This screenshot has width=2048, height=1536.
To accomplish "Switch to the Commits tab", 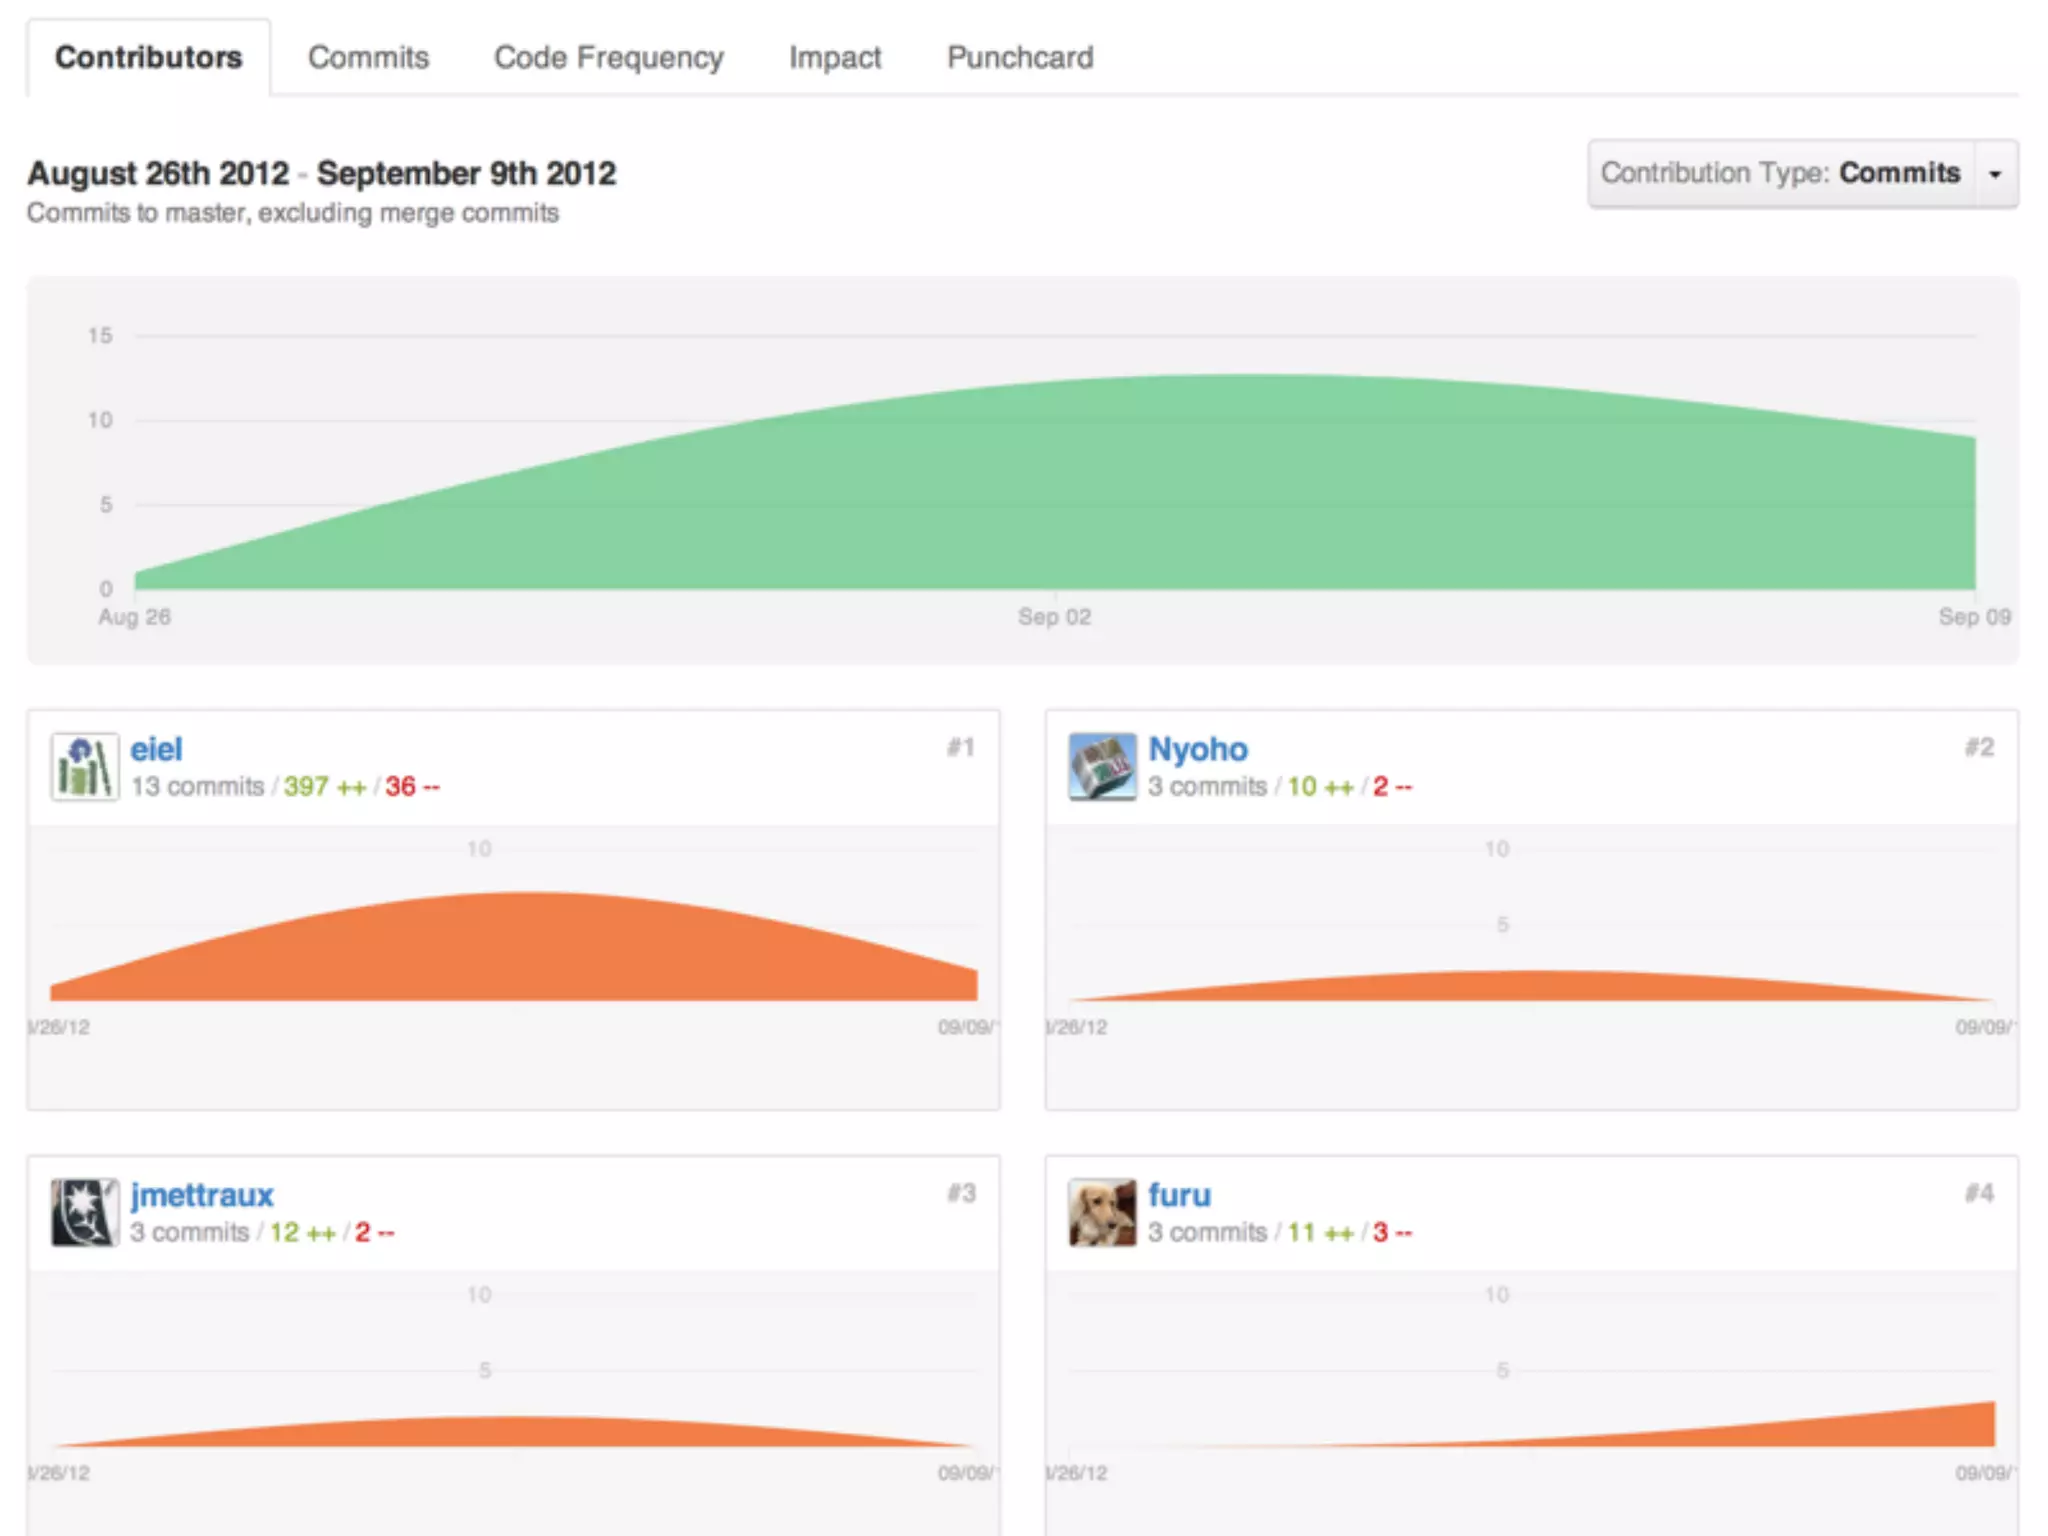I will (368, 58).
